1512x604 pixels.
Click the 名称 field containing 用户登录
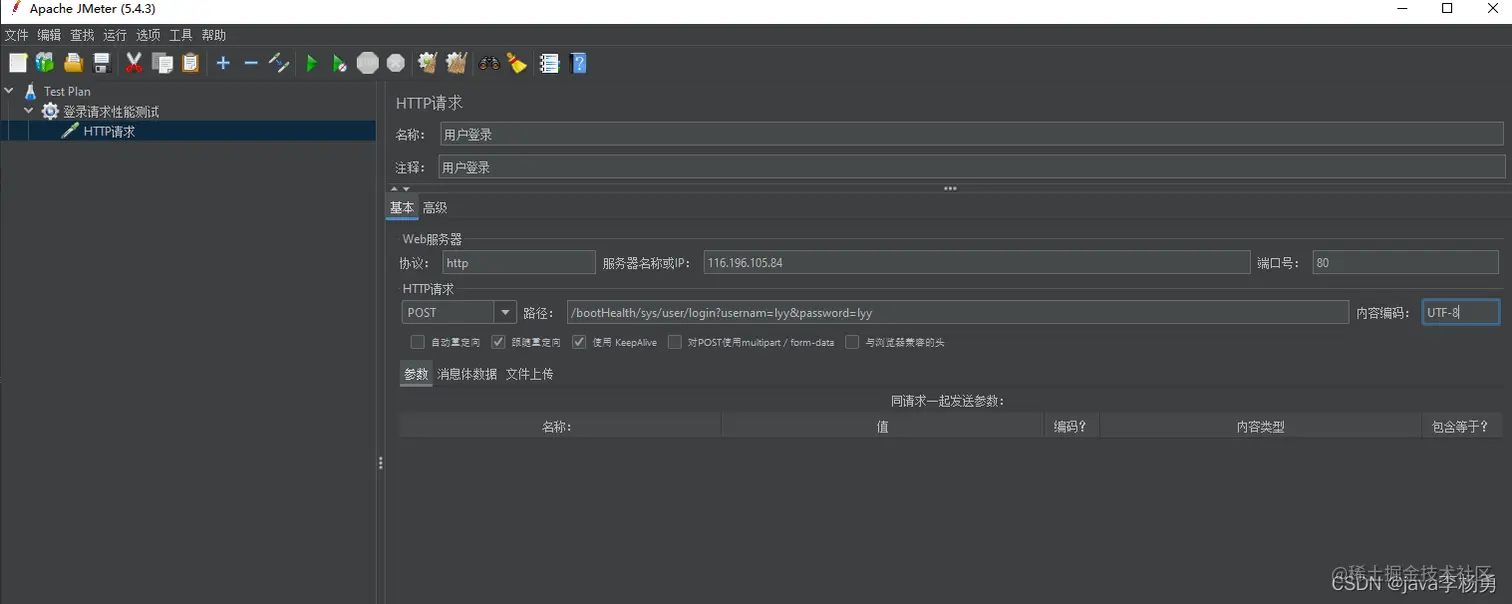[x=971, y=134]
